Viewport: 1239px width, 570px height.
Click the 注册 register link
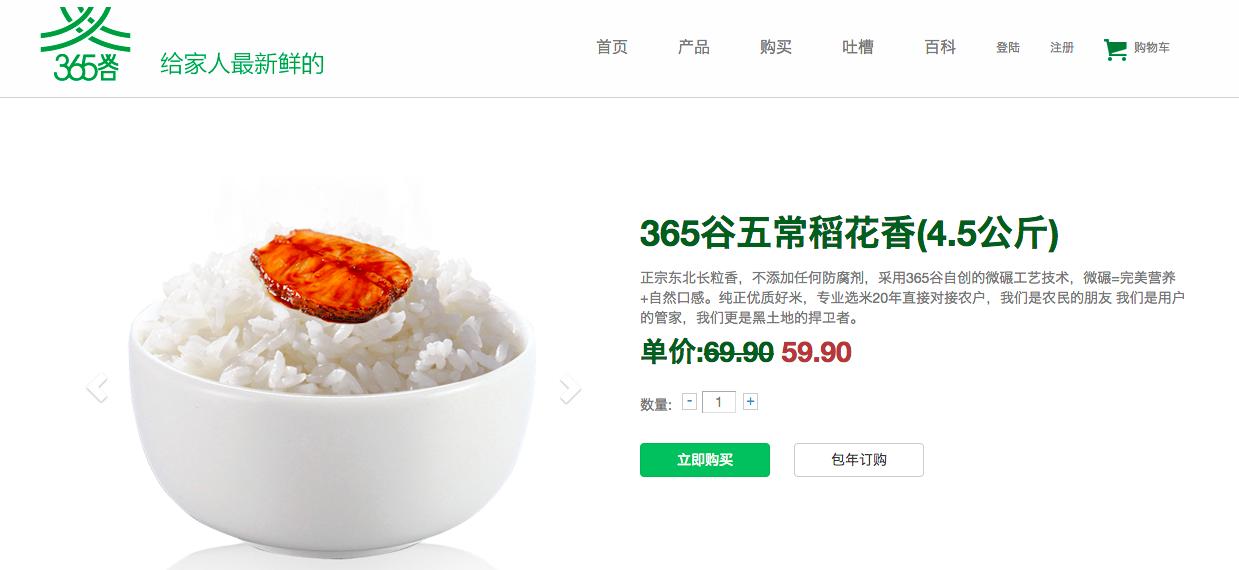[1062, 48]
